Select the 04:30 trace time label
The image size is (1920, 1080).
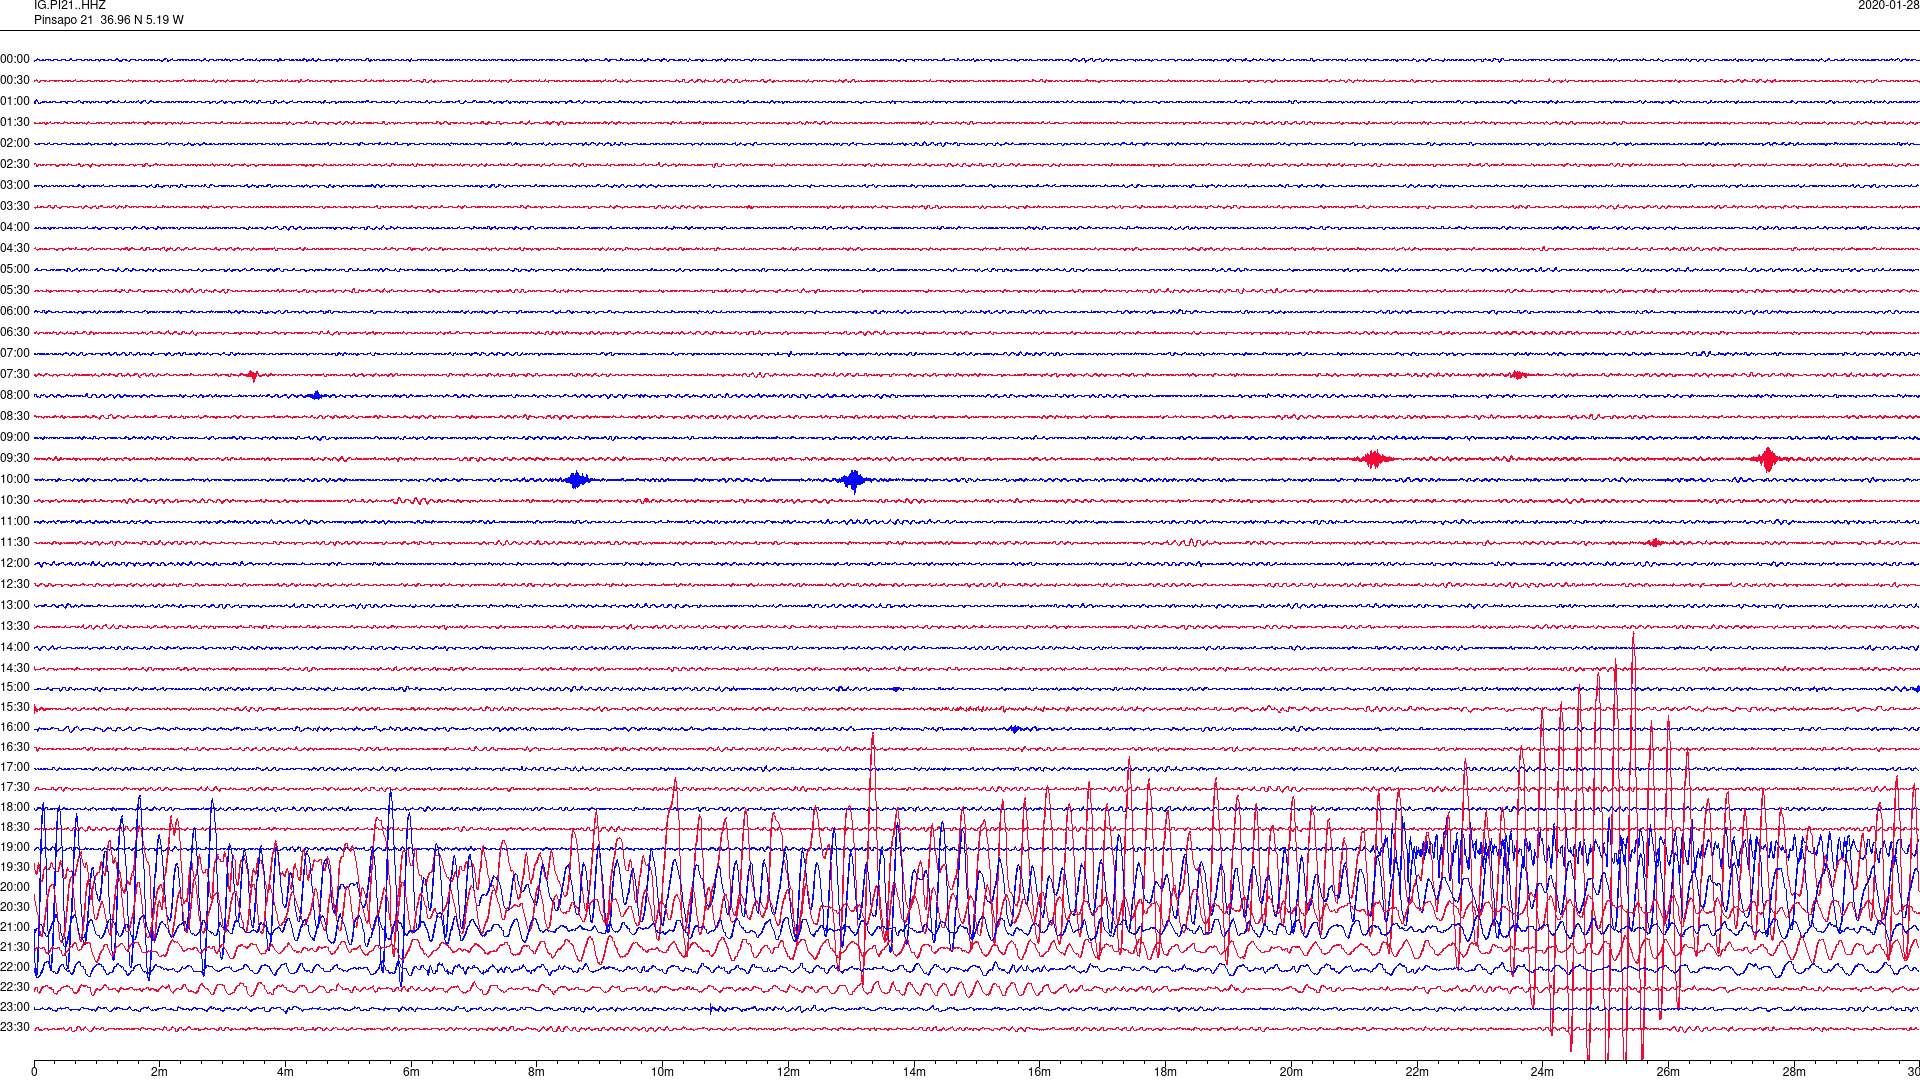[x=15, y=249]
